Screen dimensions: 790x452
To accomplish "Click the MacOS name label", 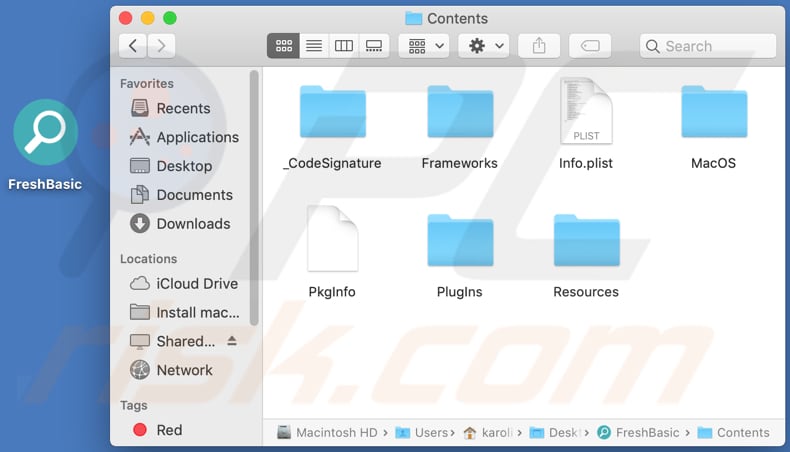I will tap(713, 163).
